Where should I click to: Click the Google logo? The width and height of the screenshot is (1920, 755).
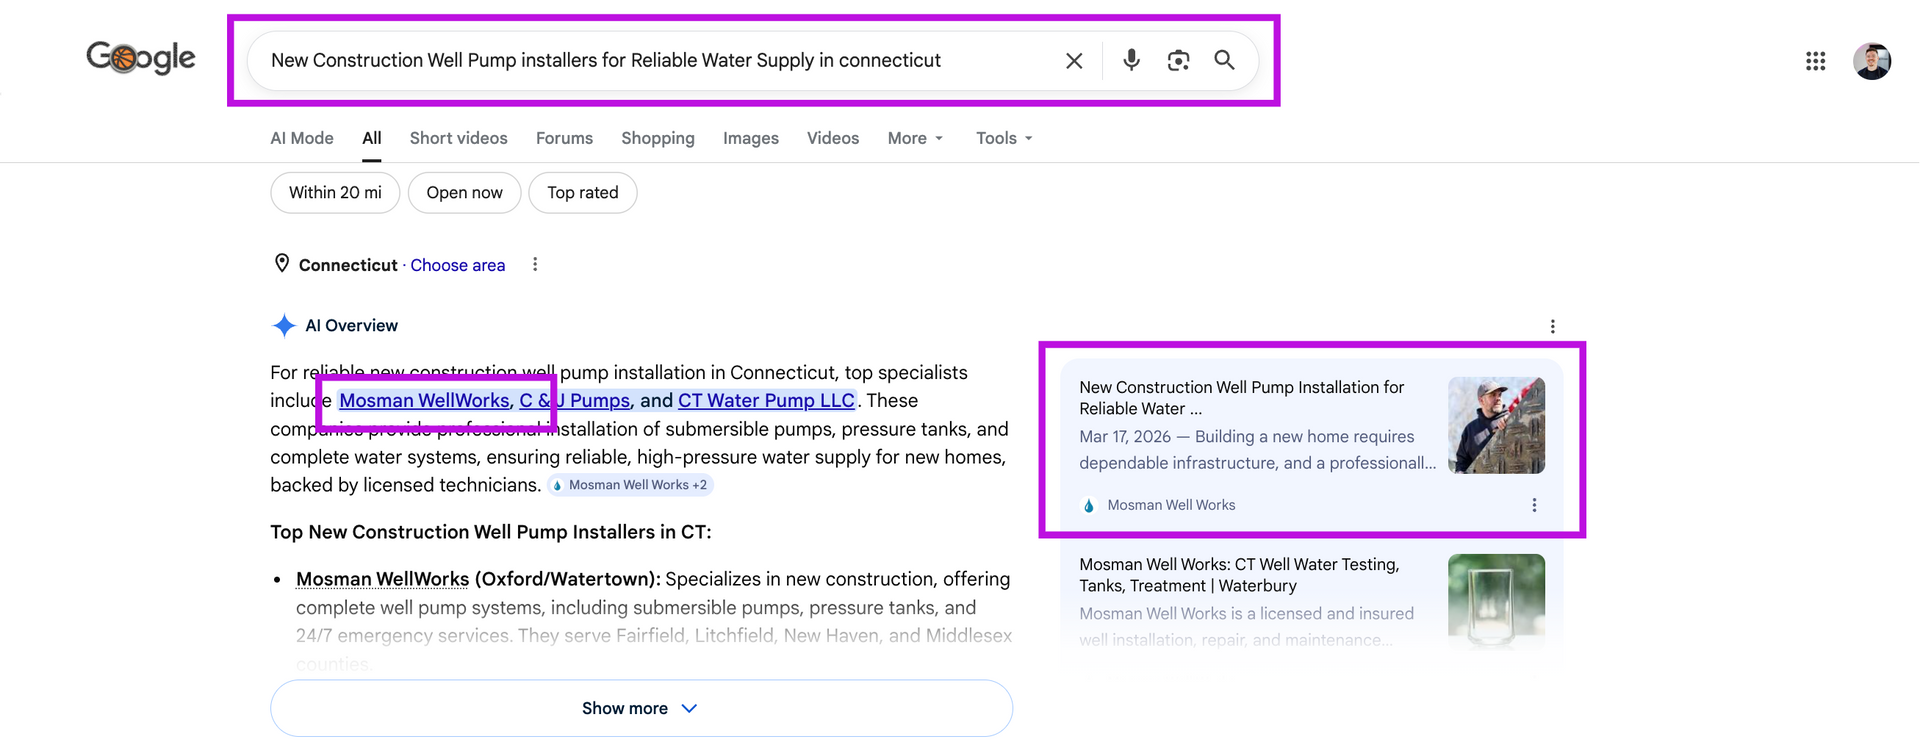click(x=141, y=58)
